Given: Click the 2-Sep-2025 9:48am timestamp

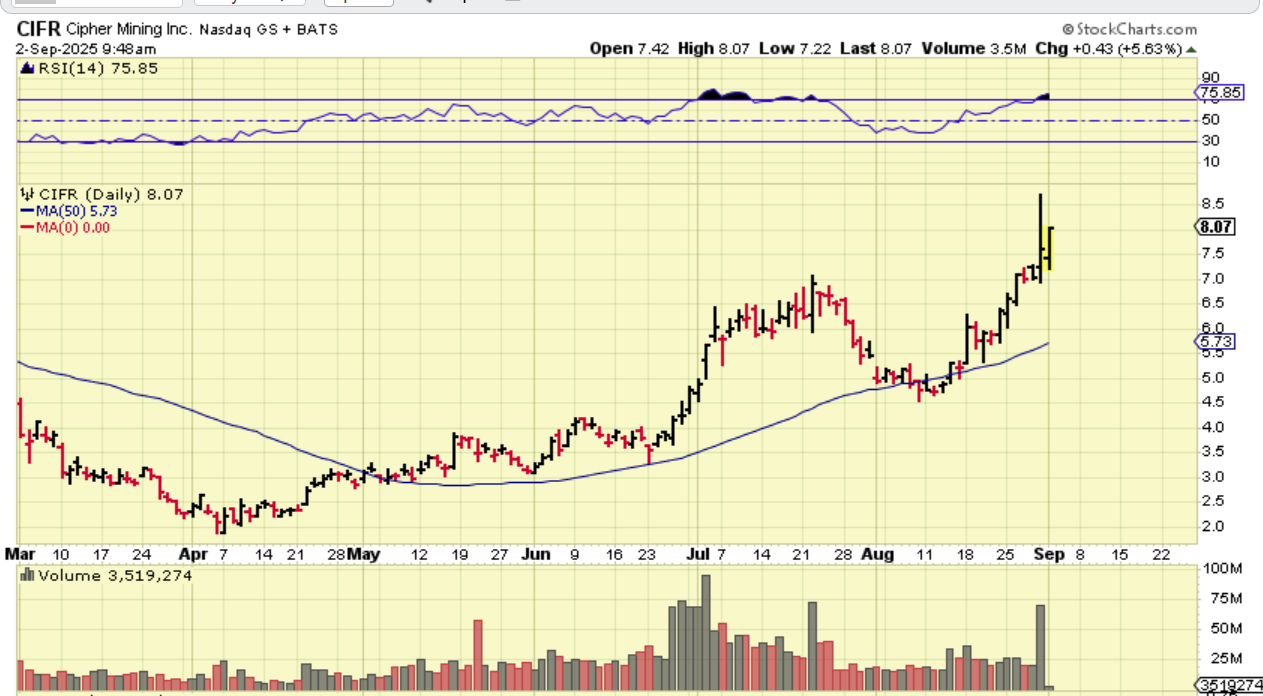Looking at the screenshot, I should point(86,49).
